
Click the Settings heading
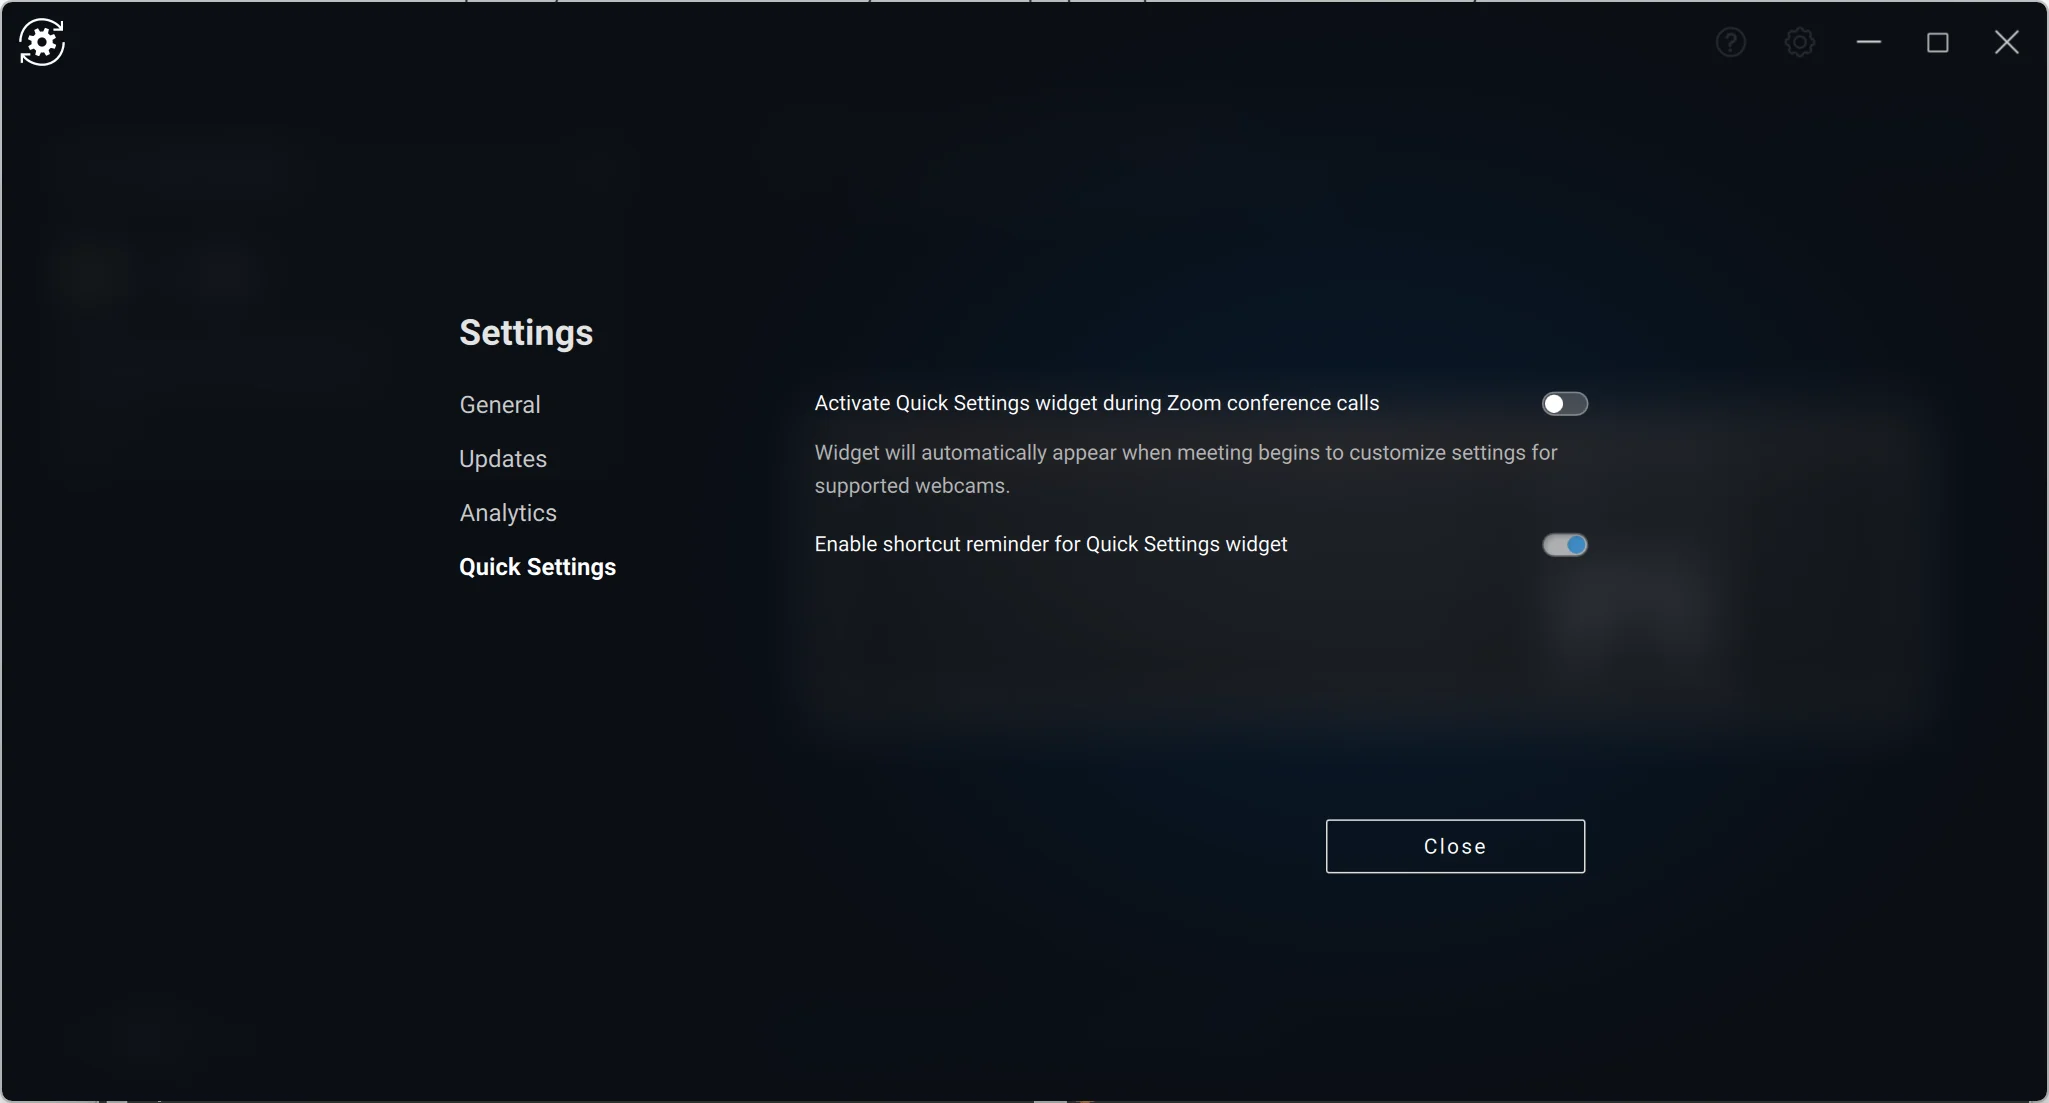click(x=526, y=333)
